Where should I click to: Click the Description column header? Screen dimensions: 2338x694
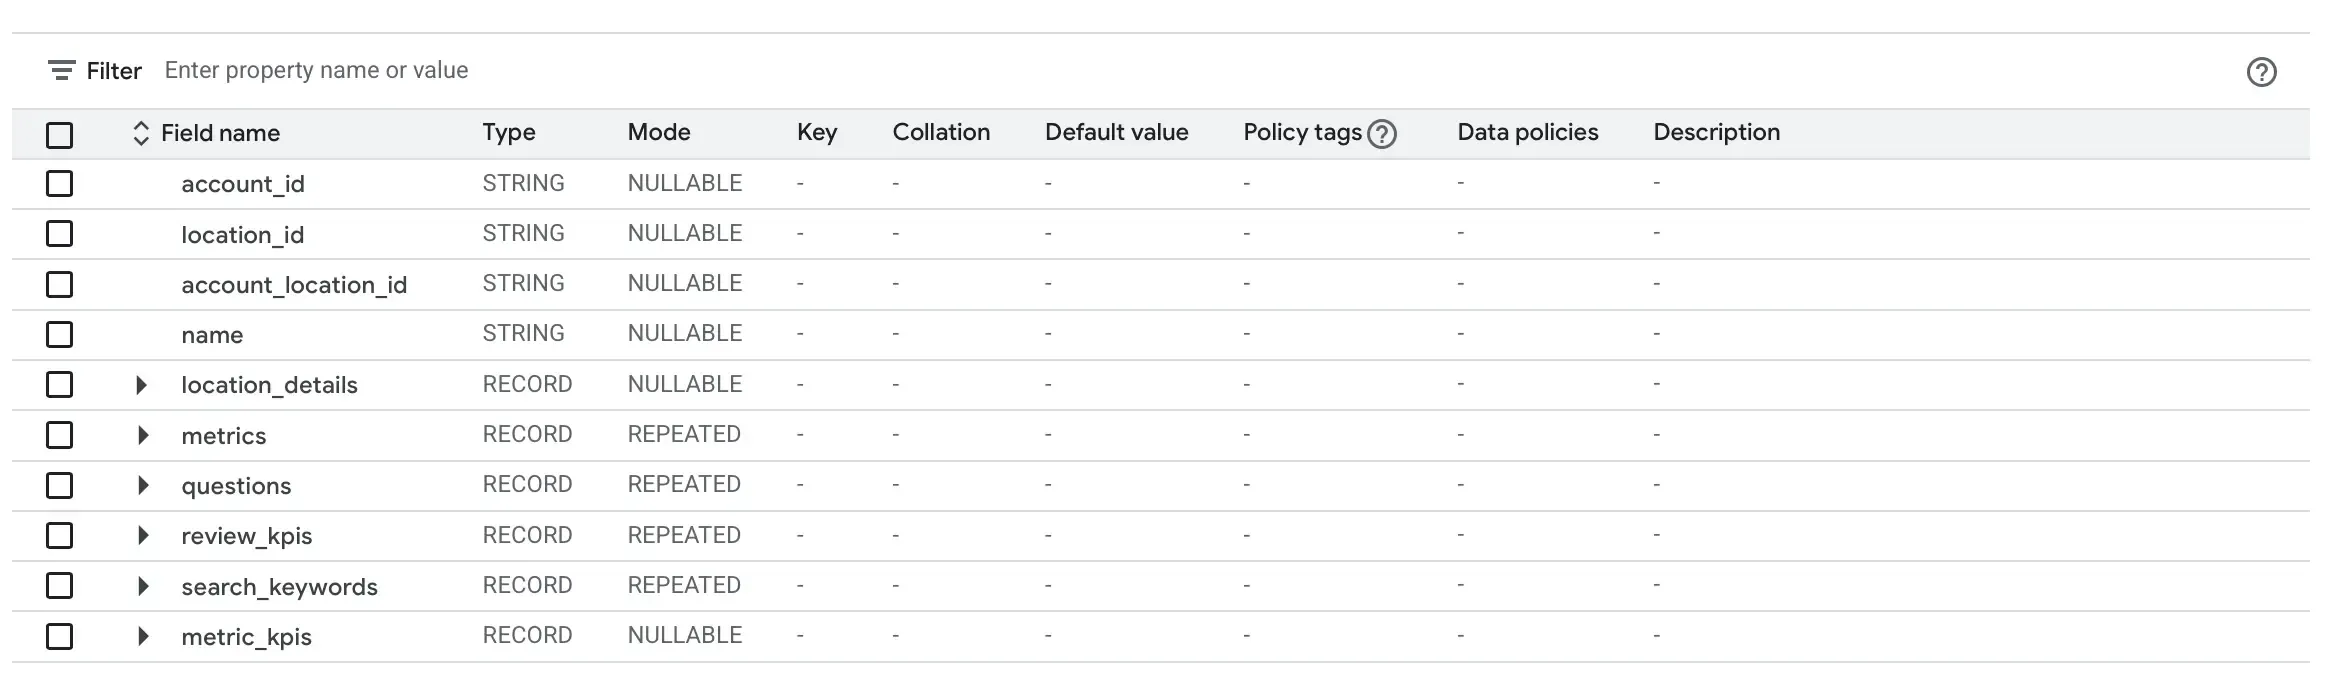click(1716, 133)
